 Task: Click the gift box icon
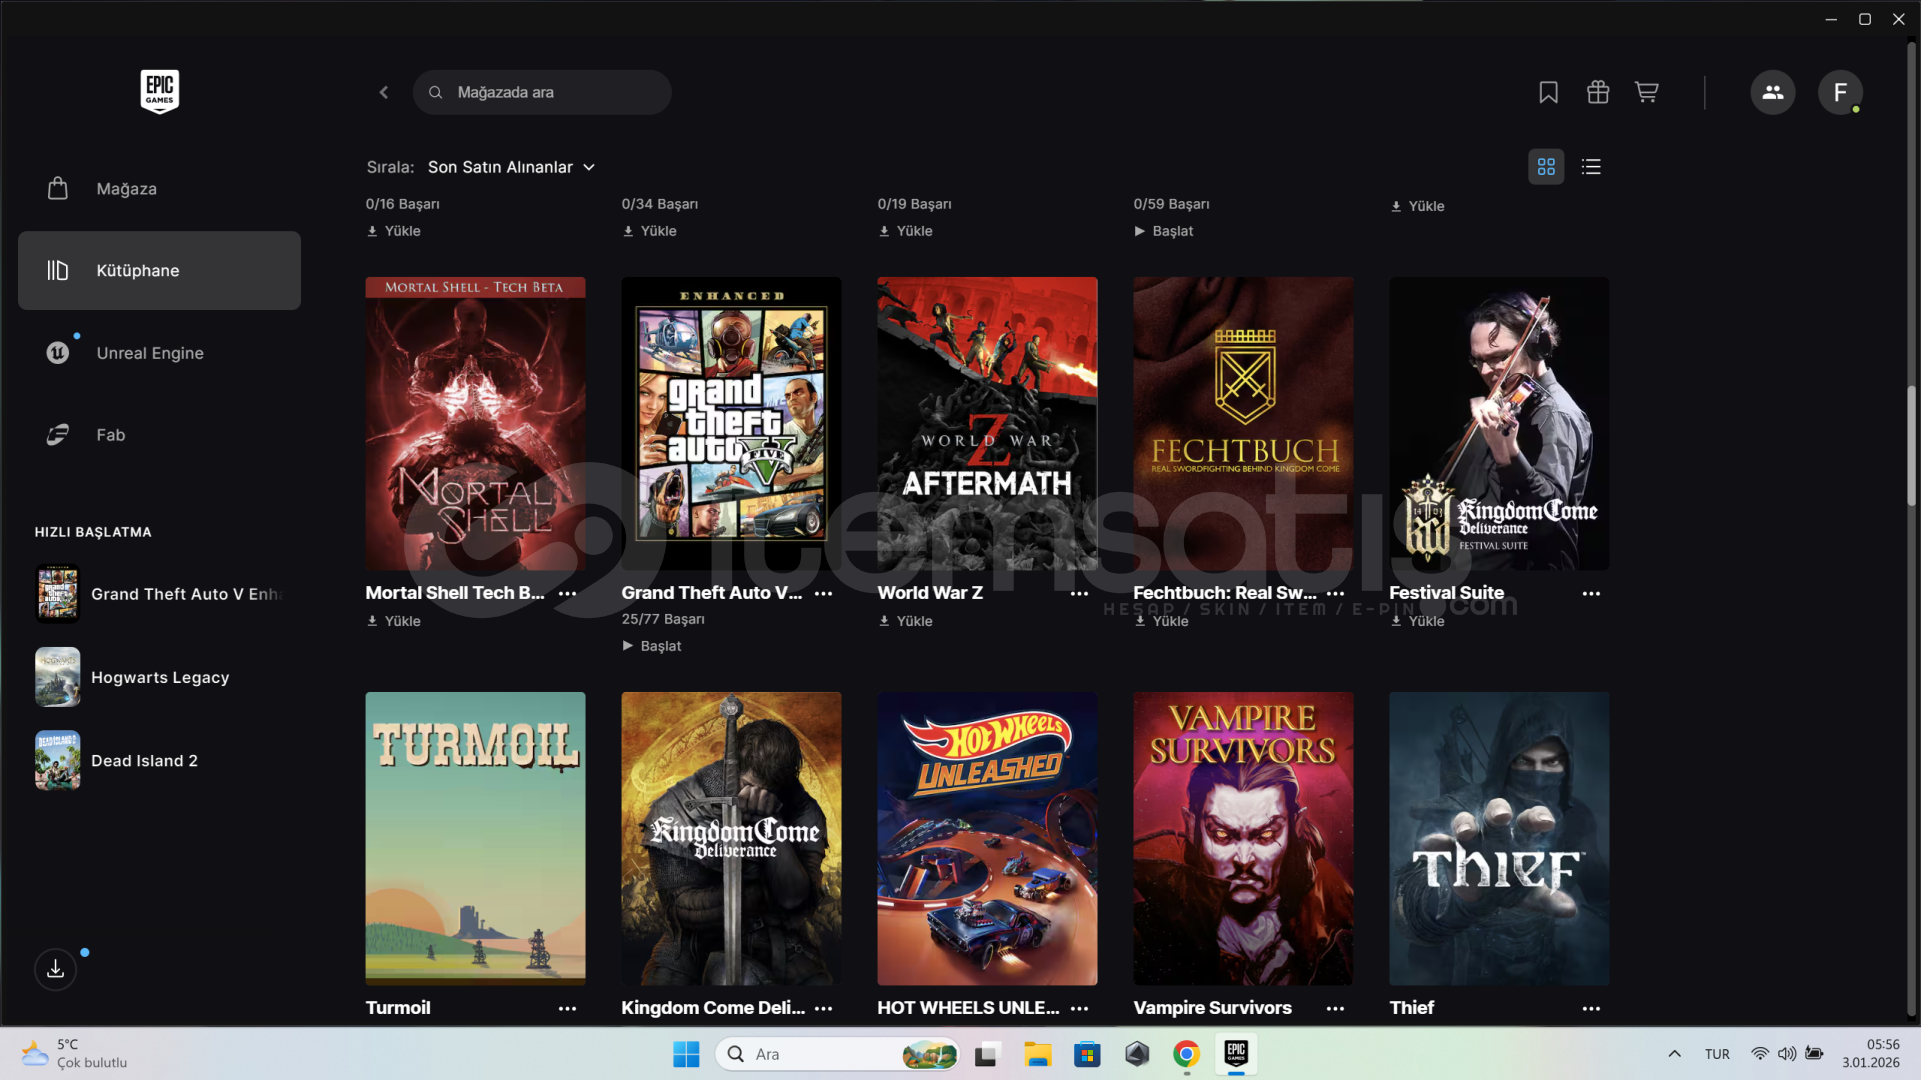tap(1597, 92)
